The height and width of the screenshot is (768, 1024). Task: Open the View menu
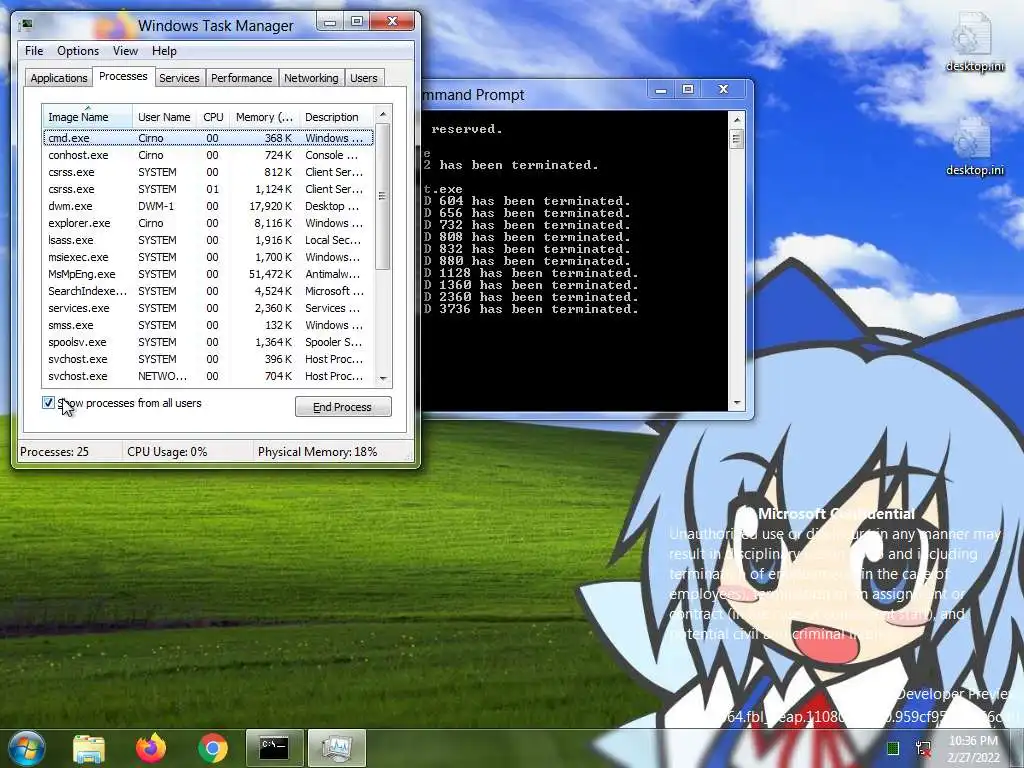pyautogui.click(x=125, y=51)
